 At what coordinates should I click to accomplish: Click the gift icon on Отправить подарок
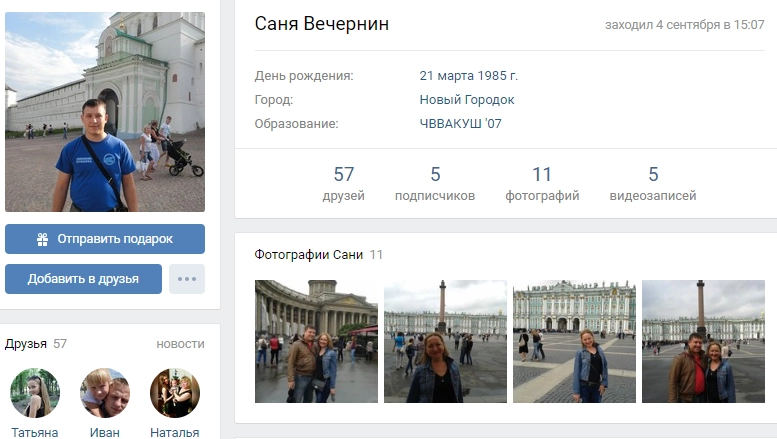43,239
